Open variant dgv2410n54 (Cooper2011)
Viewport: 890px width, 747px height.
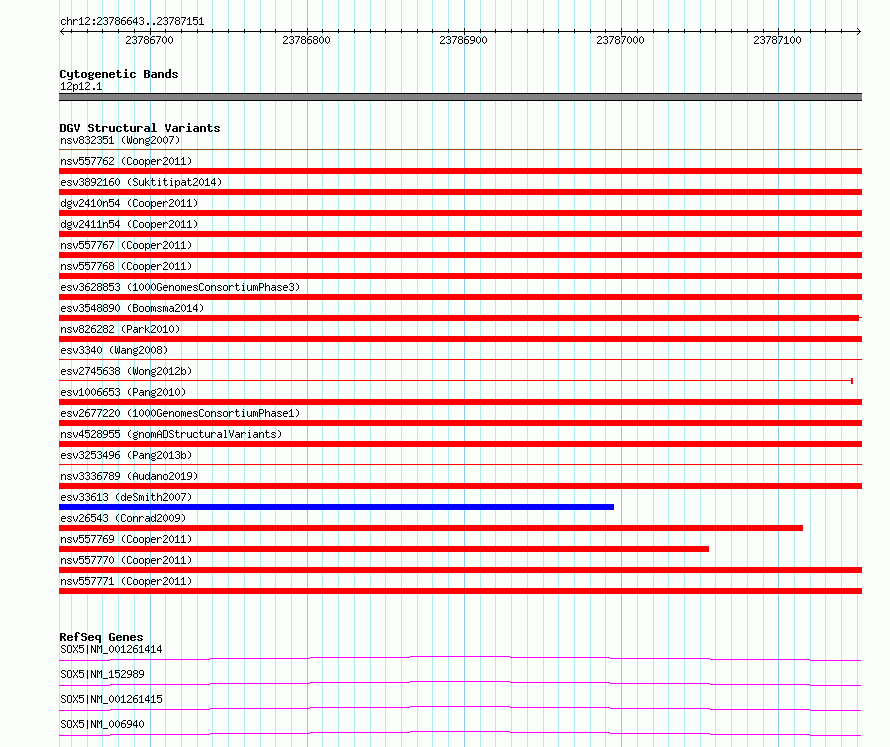tap(129, 203)
